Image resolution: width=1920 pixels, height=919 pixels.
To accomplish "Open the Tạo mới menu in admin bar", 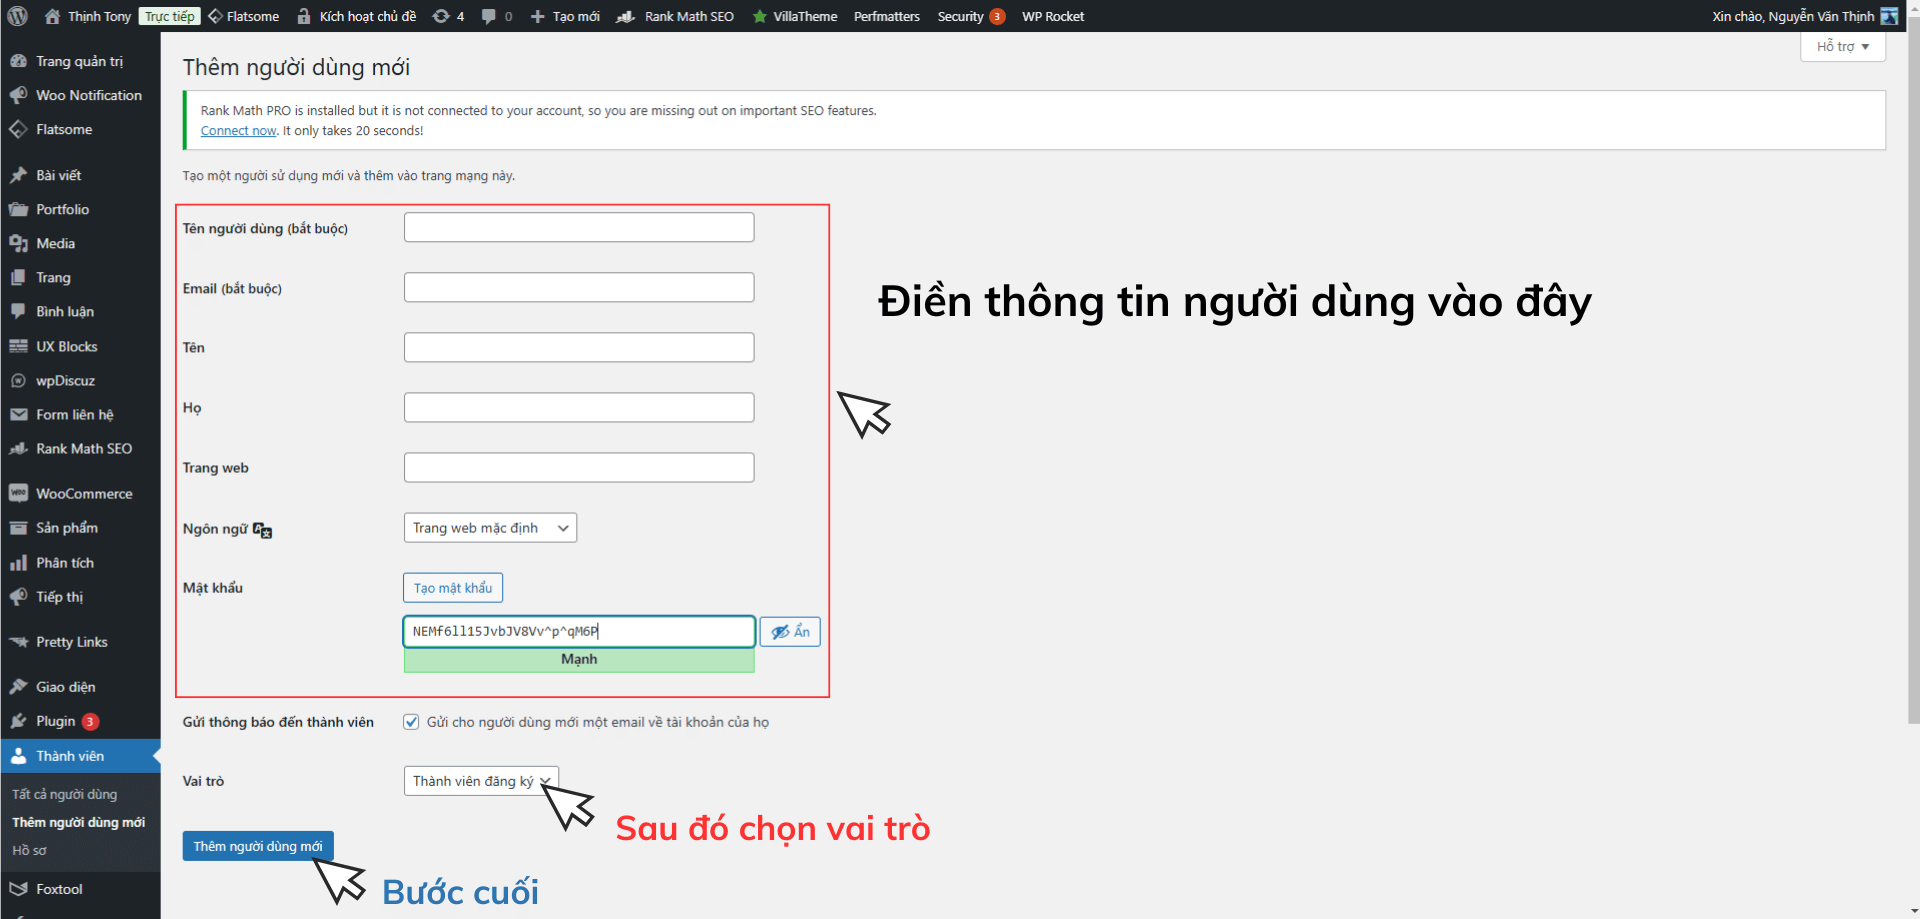I will click(564, 16).
